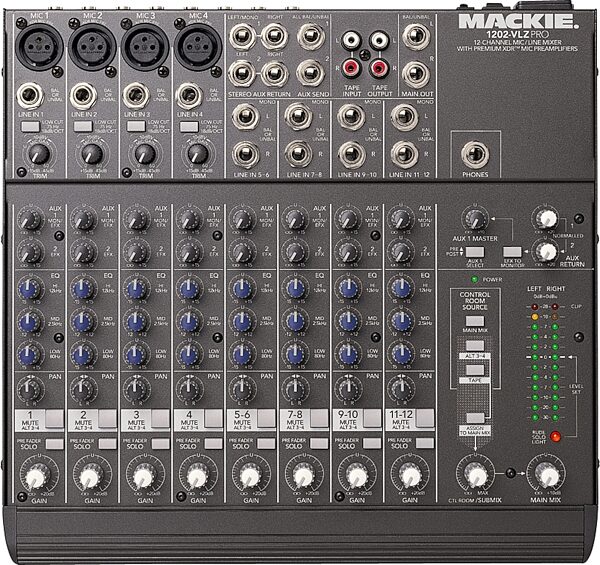Click the red TAPE OUTPUT right RCA jack
Screen dimensions: 600x565
379,68
